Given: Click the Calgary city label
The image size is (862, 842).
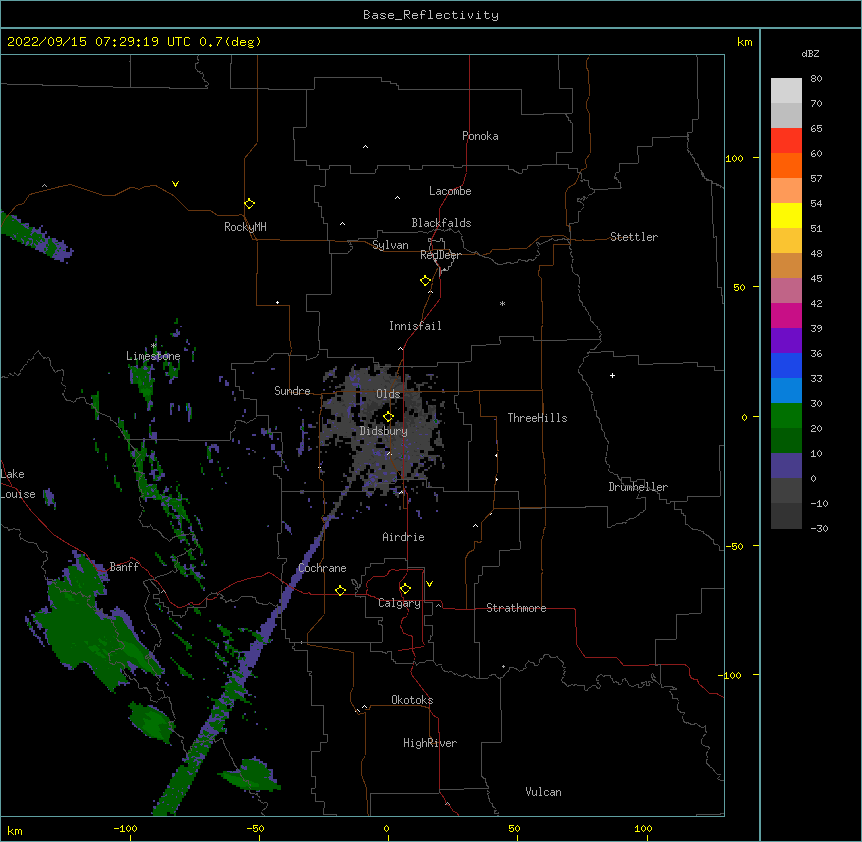Looking at the screenshot, I should pos(400,603).
